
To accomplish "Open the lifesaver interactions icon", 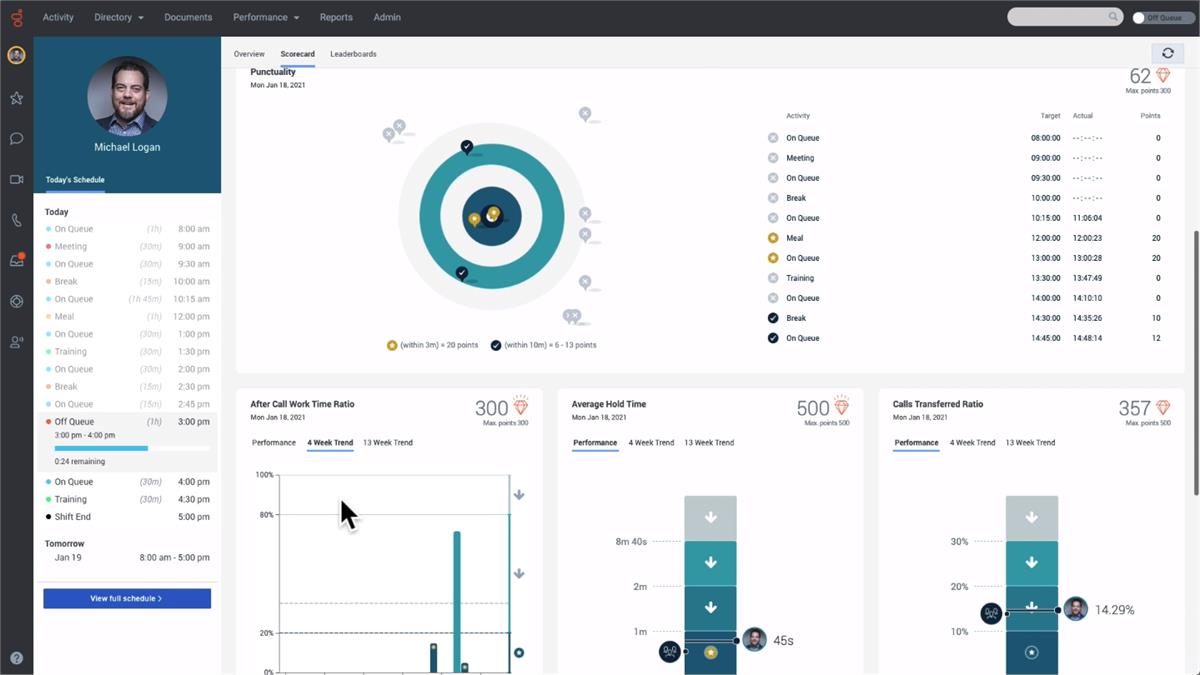I will [16, 301].
